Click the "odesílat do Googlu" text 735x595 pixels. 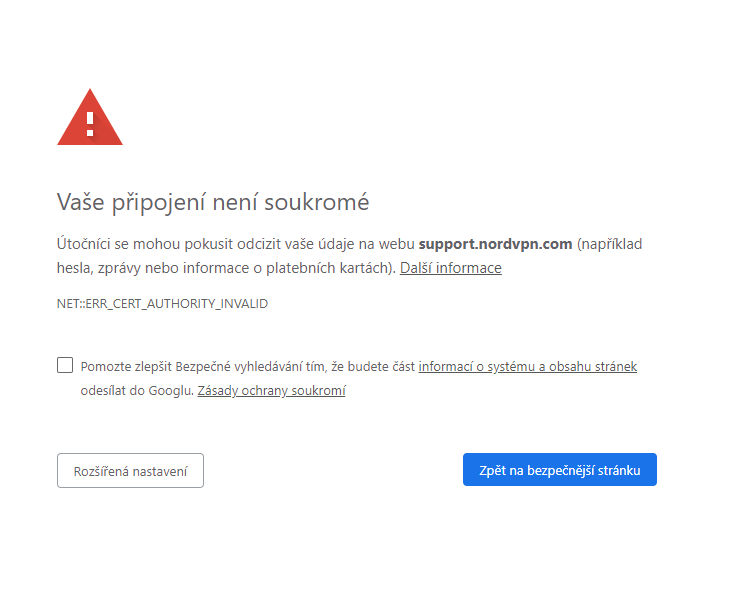tap(136, 390)
